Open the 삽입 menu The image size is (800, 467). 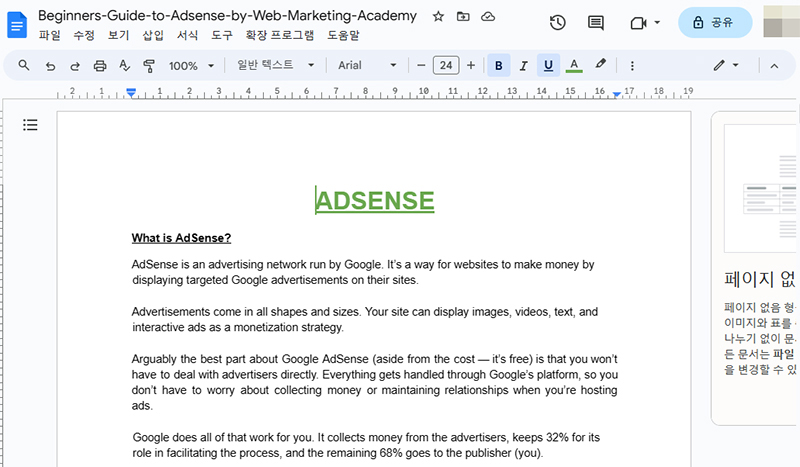(x=153, y=35)
